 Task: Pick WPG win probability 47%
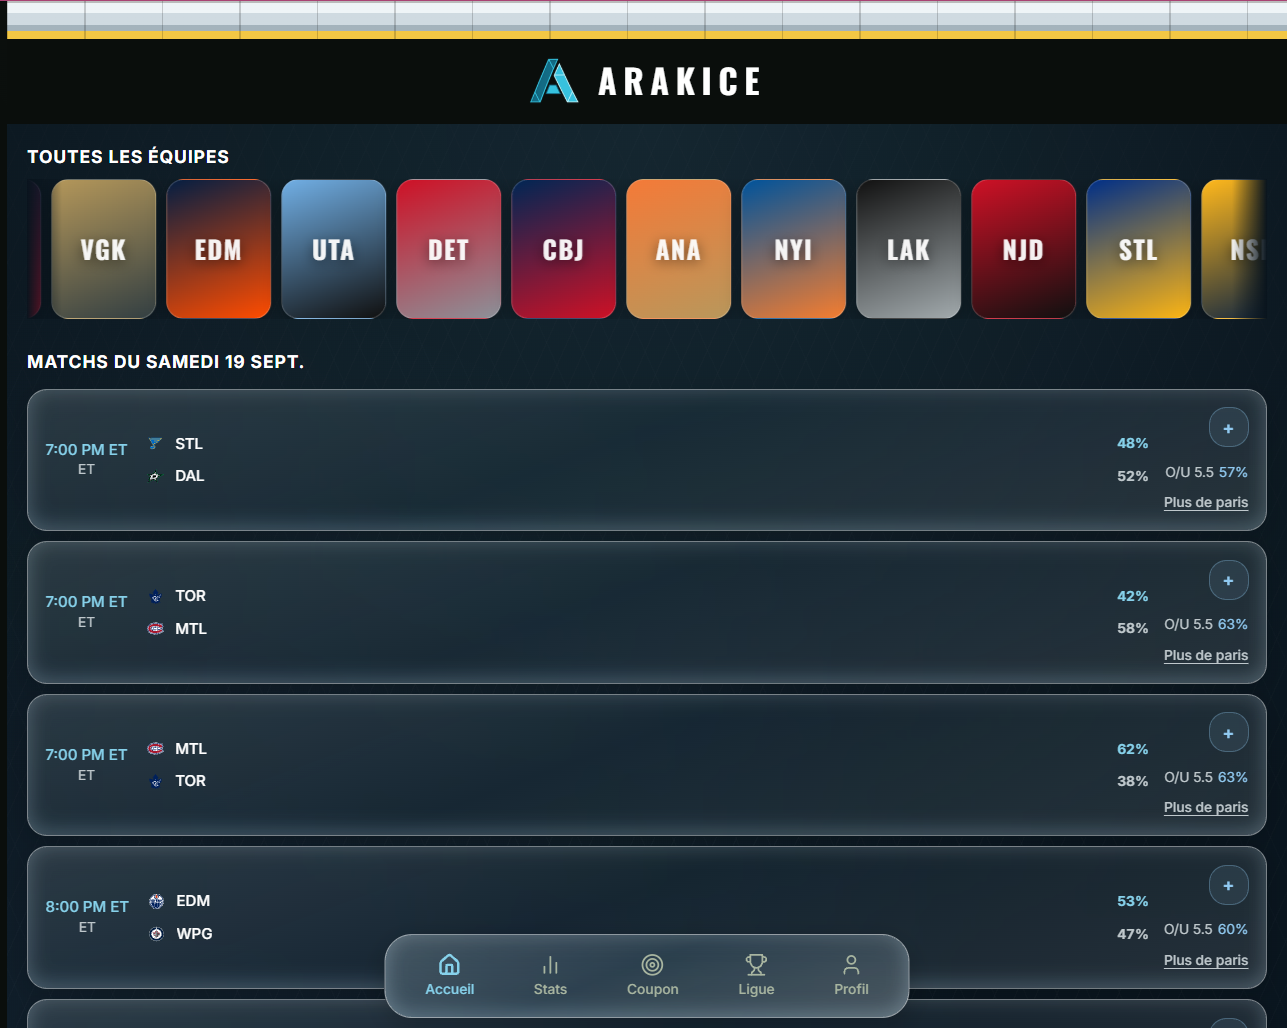[1132, 934]
